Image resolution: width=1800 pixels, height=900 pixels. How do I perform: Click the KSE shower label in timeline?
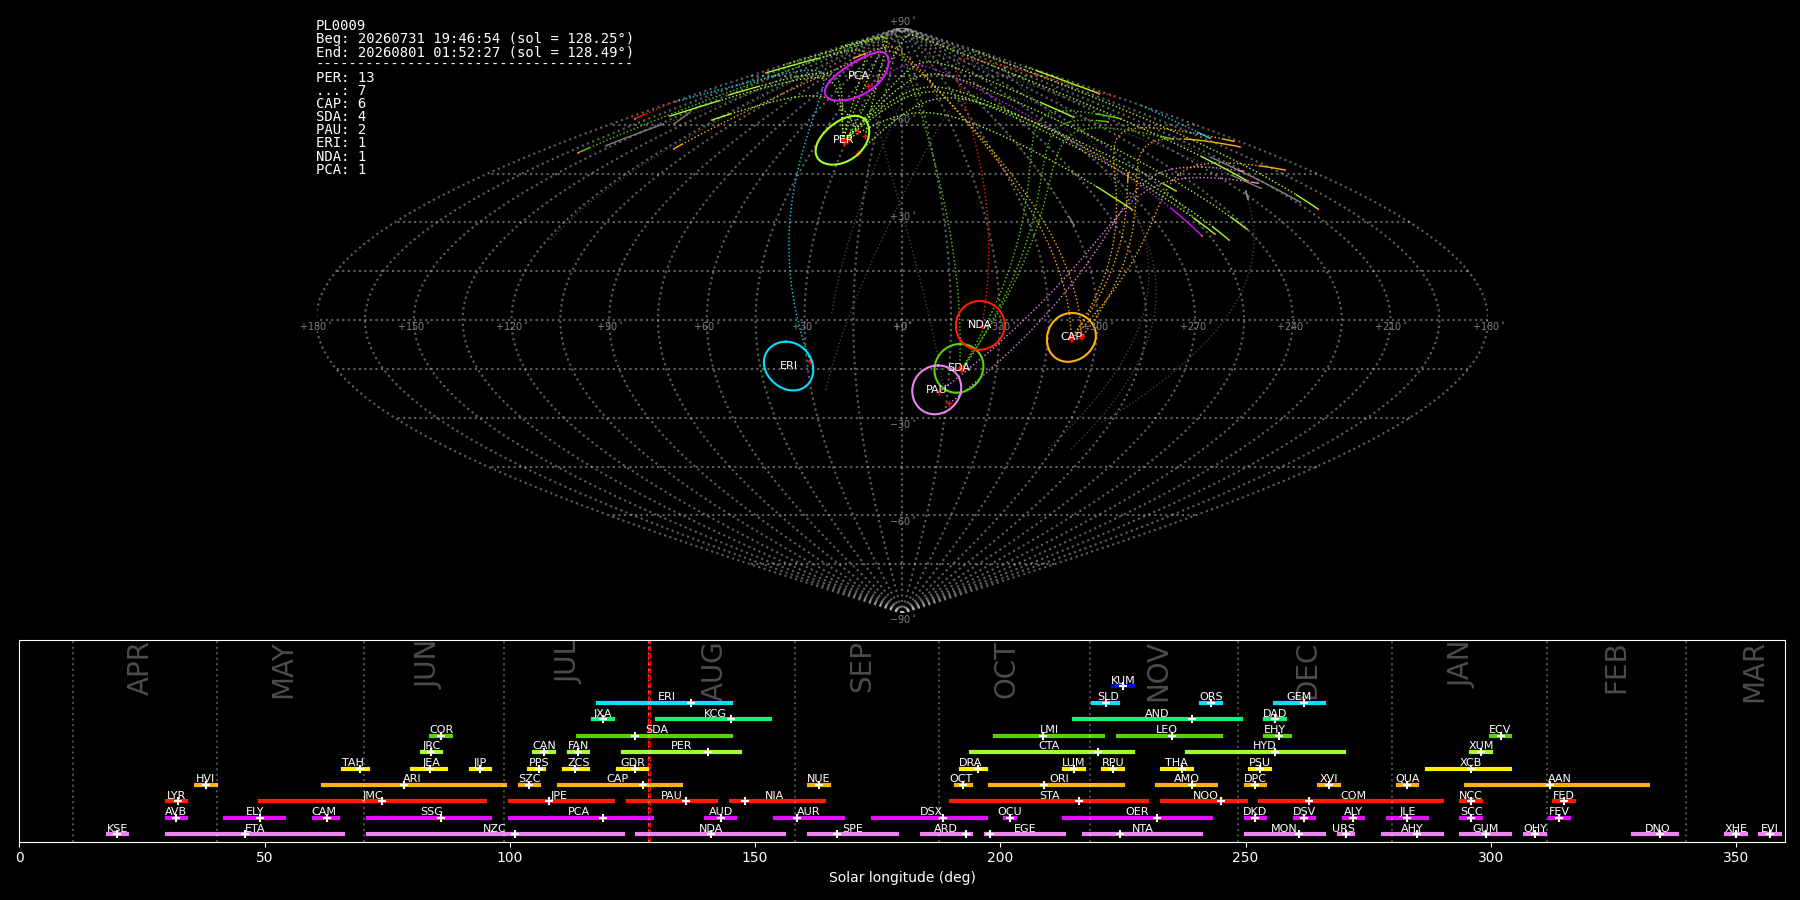pos(117,829)
